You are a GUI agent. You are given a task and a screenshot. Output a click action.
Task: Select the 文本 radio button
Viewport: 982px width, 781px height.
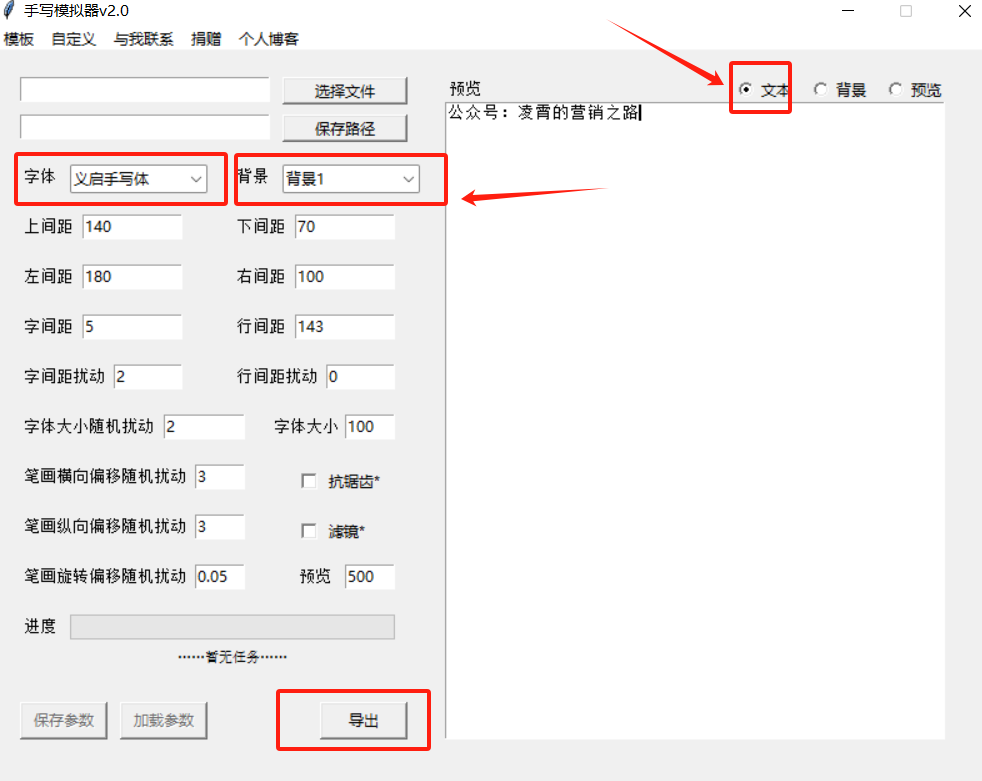pyautogui.click(x=746, y=90)
